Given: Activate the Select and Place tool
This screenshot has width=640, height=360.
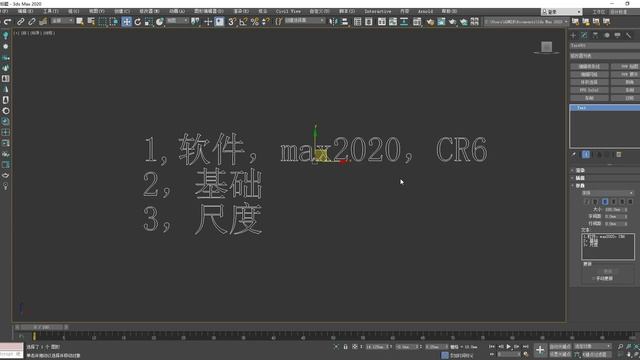Looking at the screenshot, I should [x=160, y=22].
